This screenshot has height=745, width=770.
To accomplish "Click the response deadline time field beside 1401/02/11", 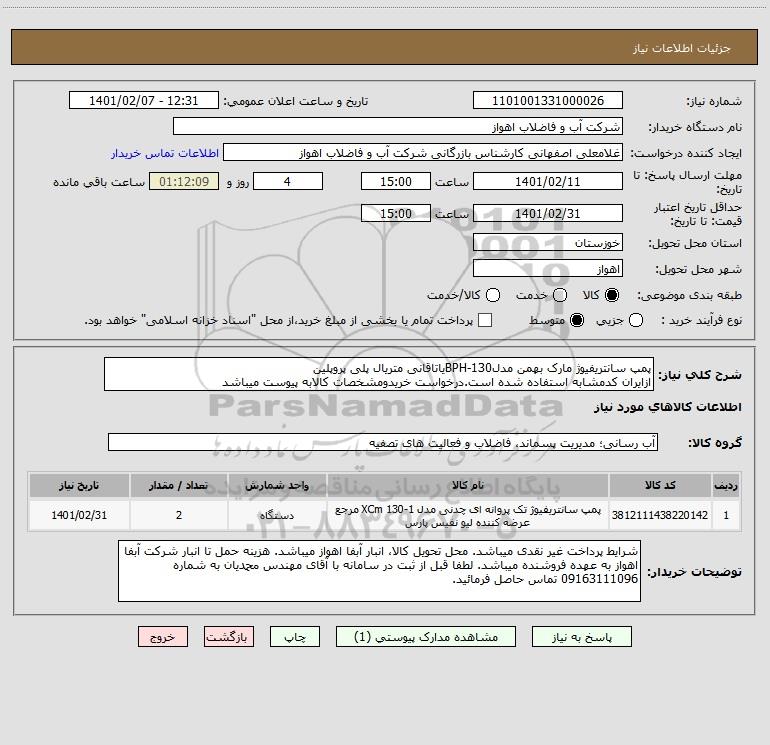I will point(396,181).
